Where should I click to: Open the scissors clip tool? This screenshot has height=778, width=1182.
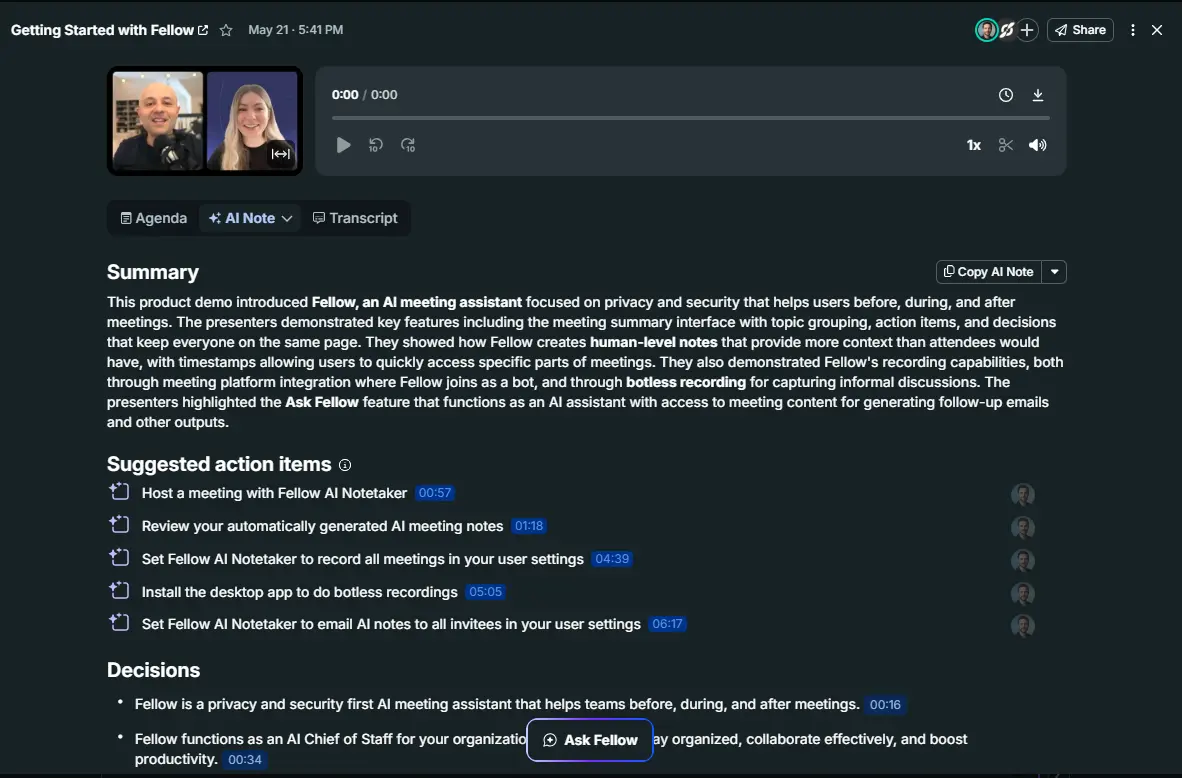(1005, 145)
